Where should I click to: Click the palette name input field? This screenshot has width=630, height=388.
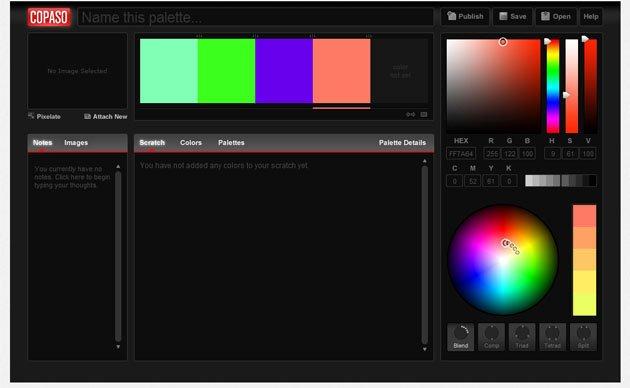[x=256, y=17]
